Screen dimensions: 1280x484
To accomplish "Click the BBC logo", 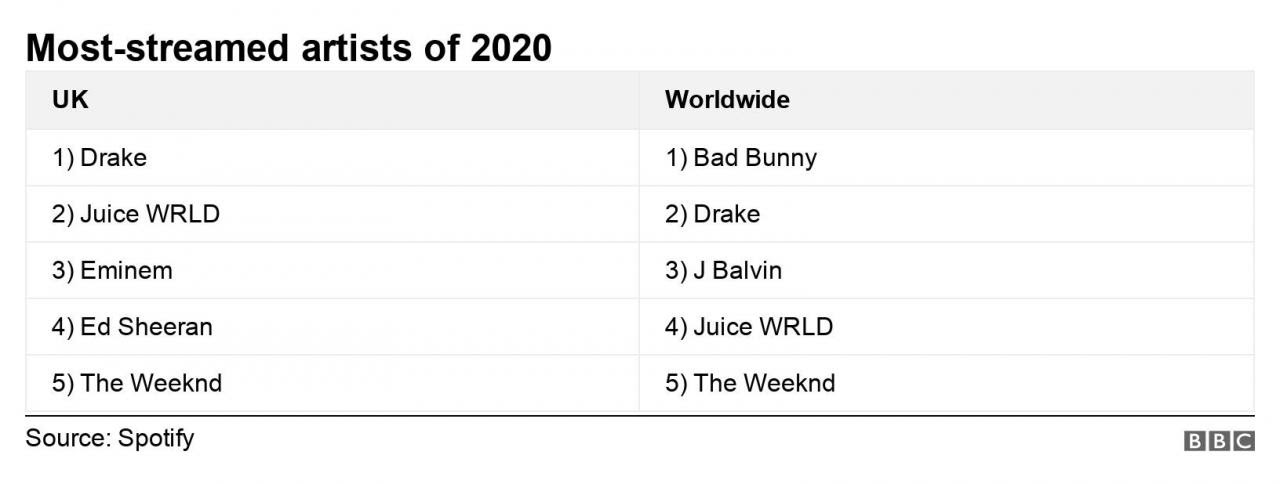I will tap(1219, 441).
